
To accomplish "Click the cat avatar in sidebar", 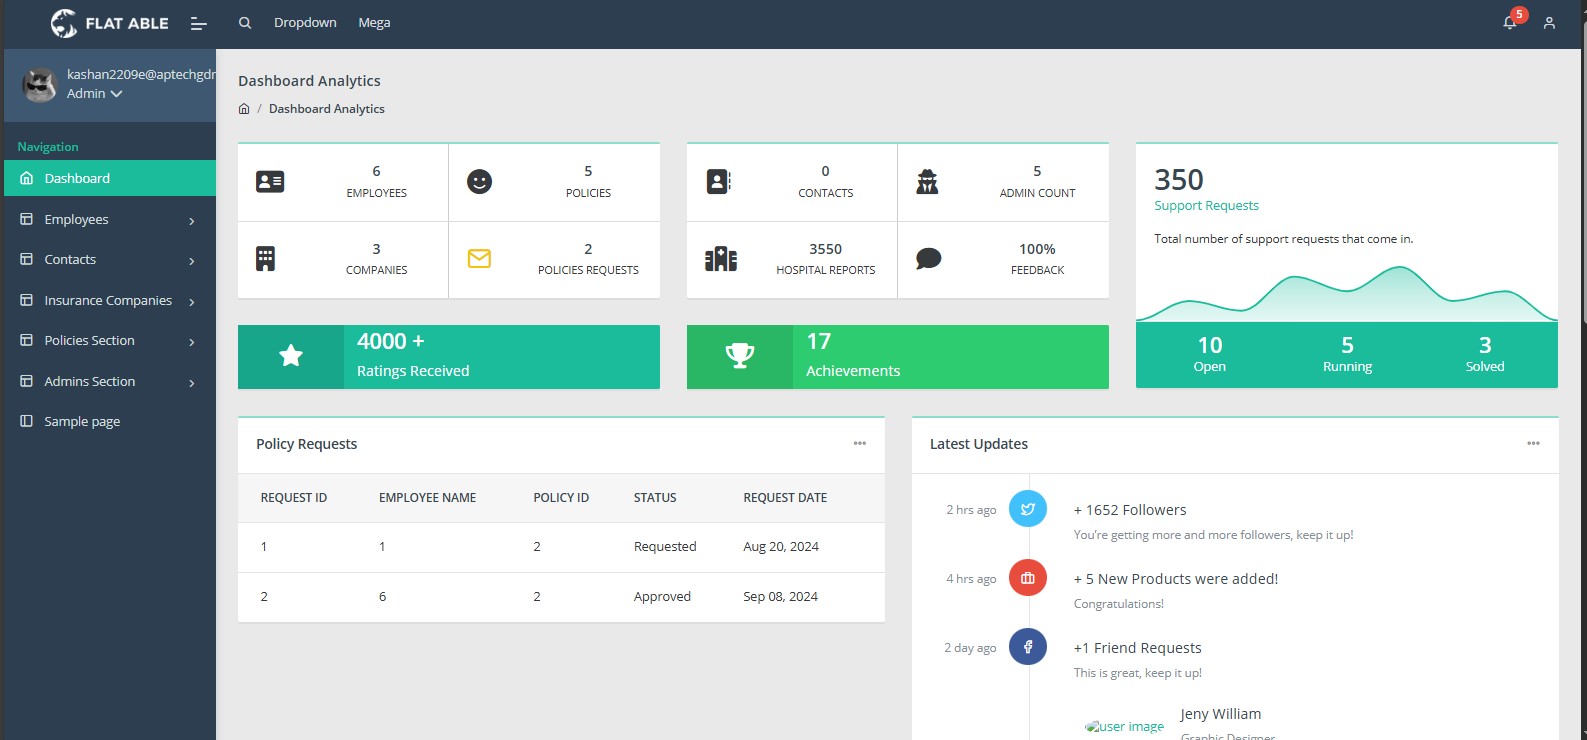I will pos(40,86).
